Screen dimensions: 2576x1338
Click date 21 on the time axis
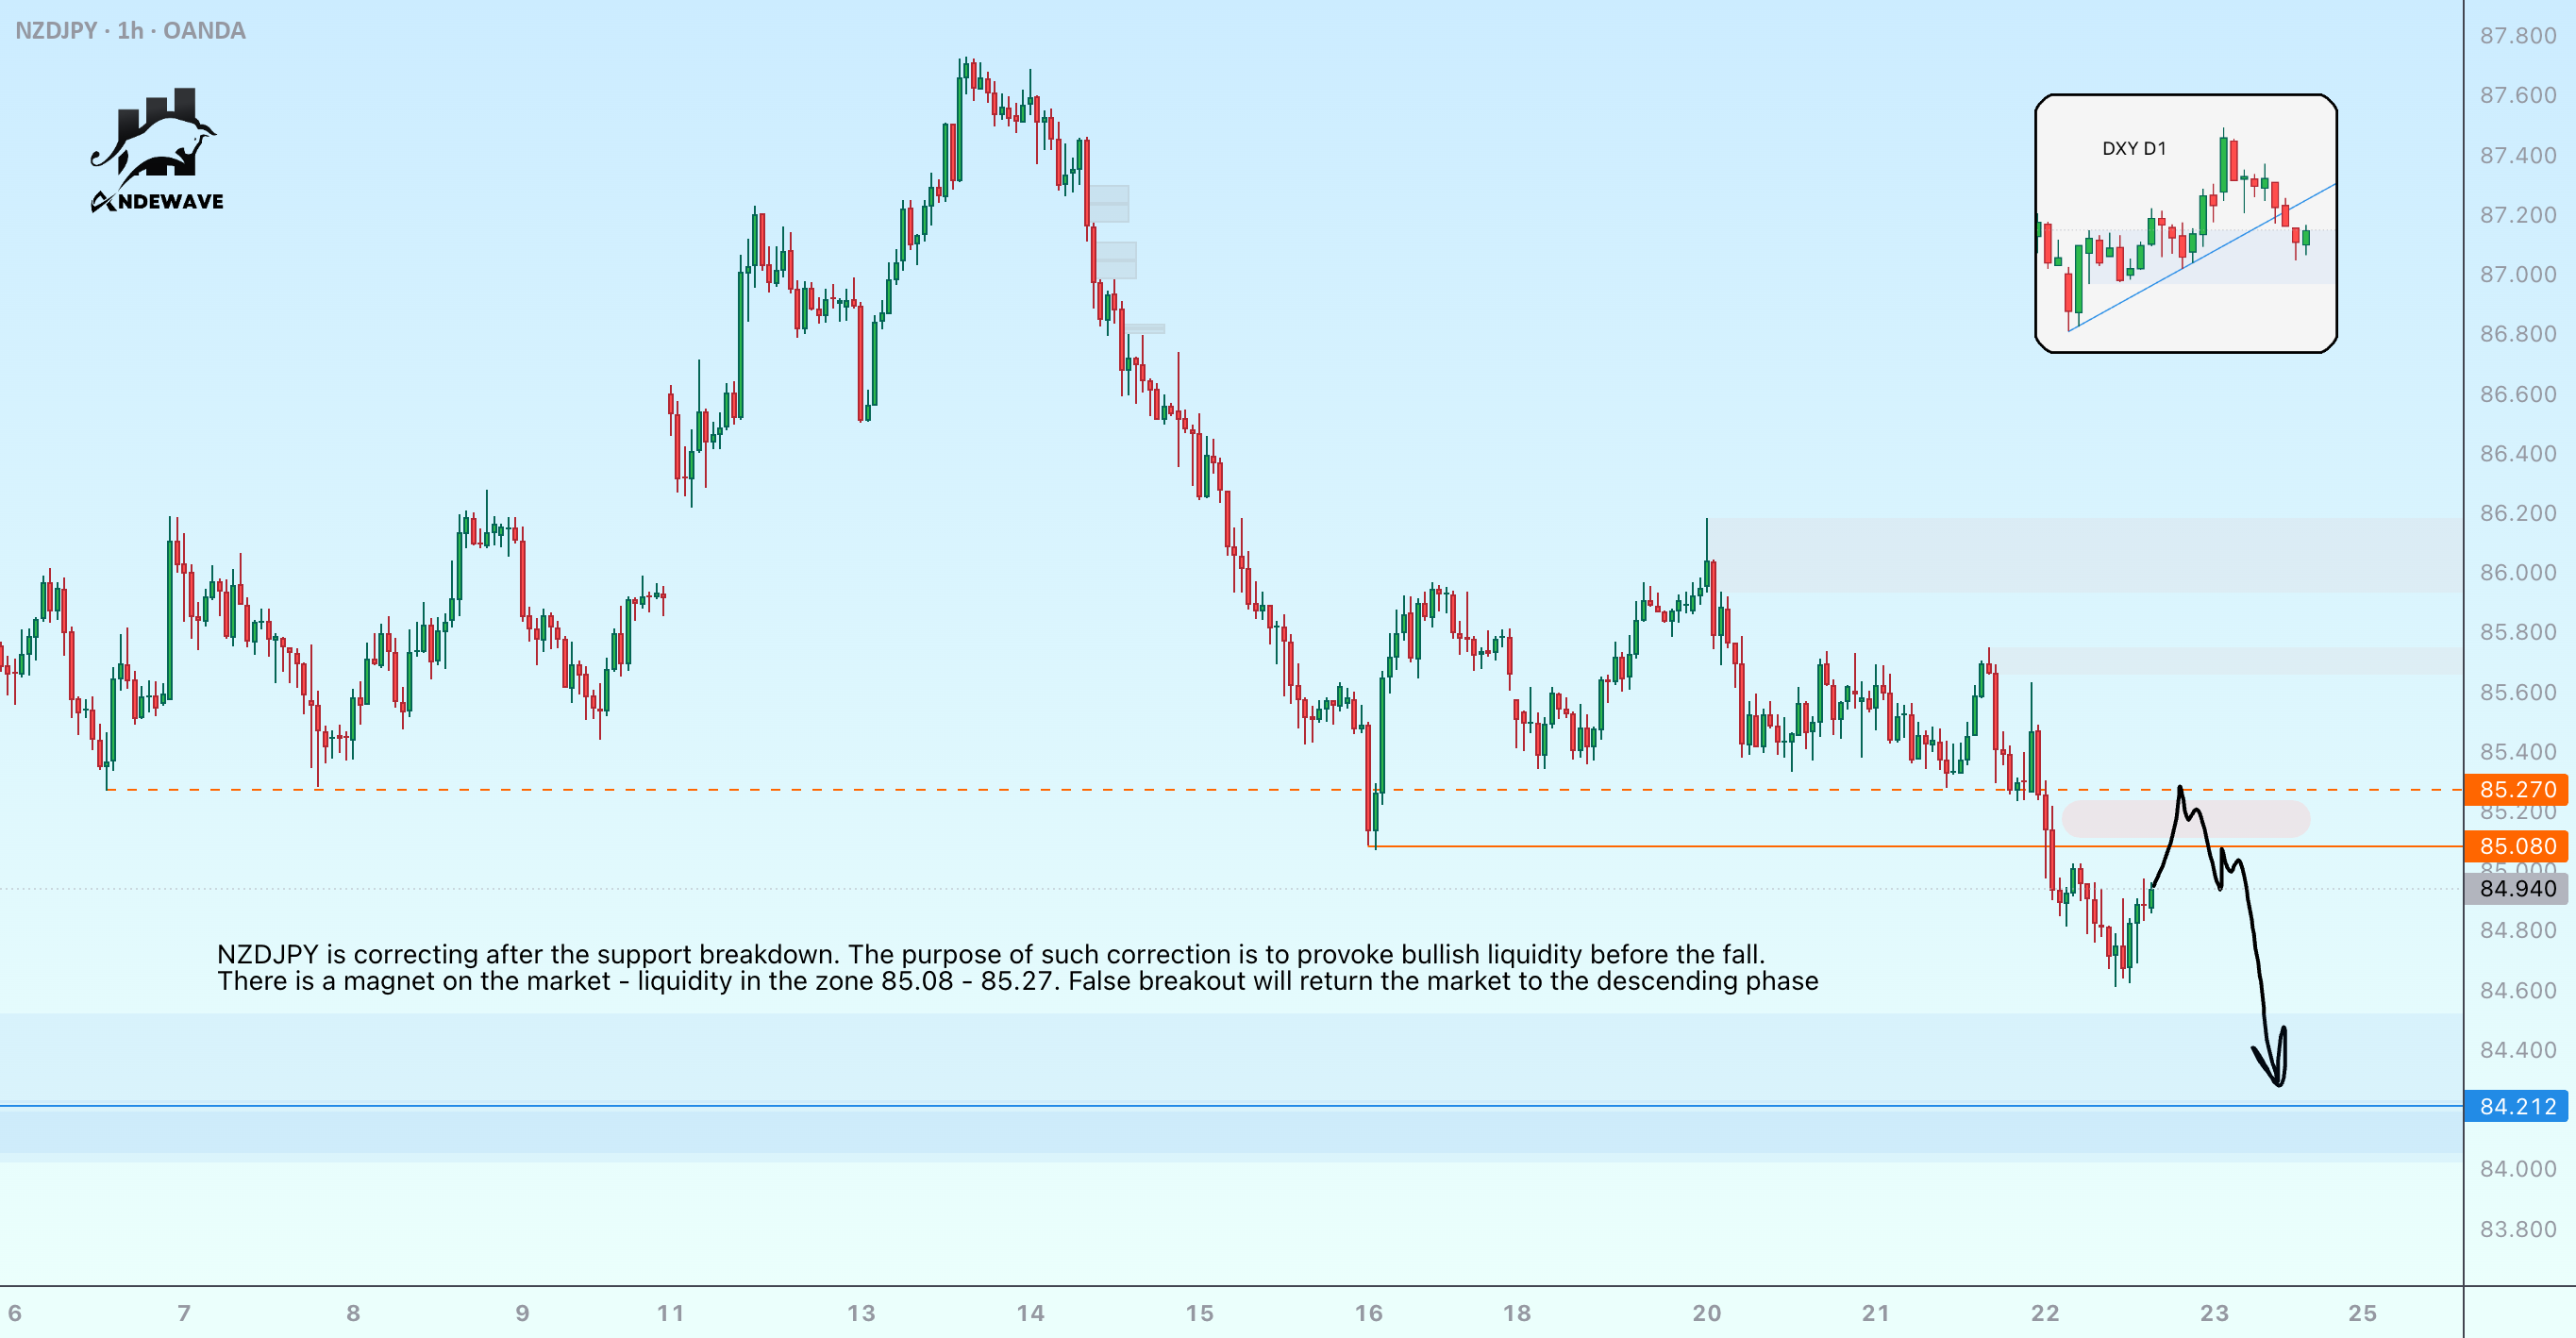coord(1876,1313)
